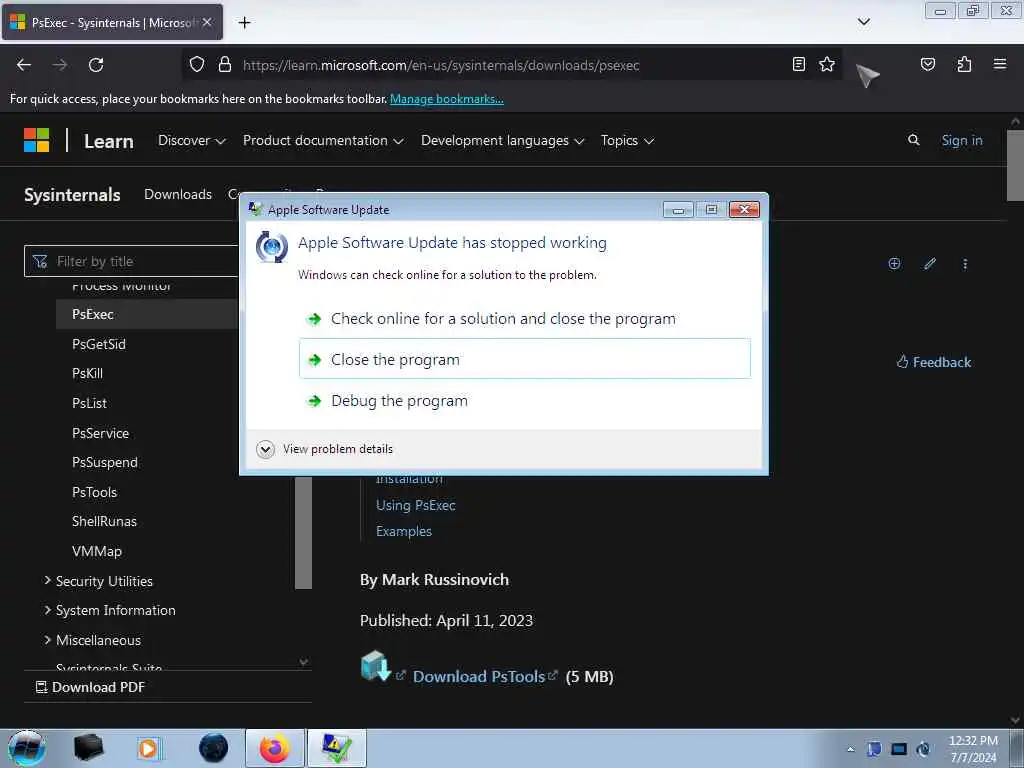Open Firefox from the taskbar
Screen dimensions: 1024x768
point(275,748)
